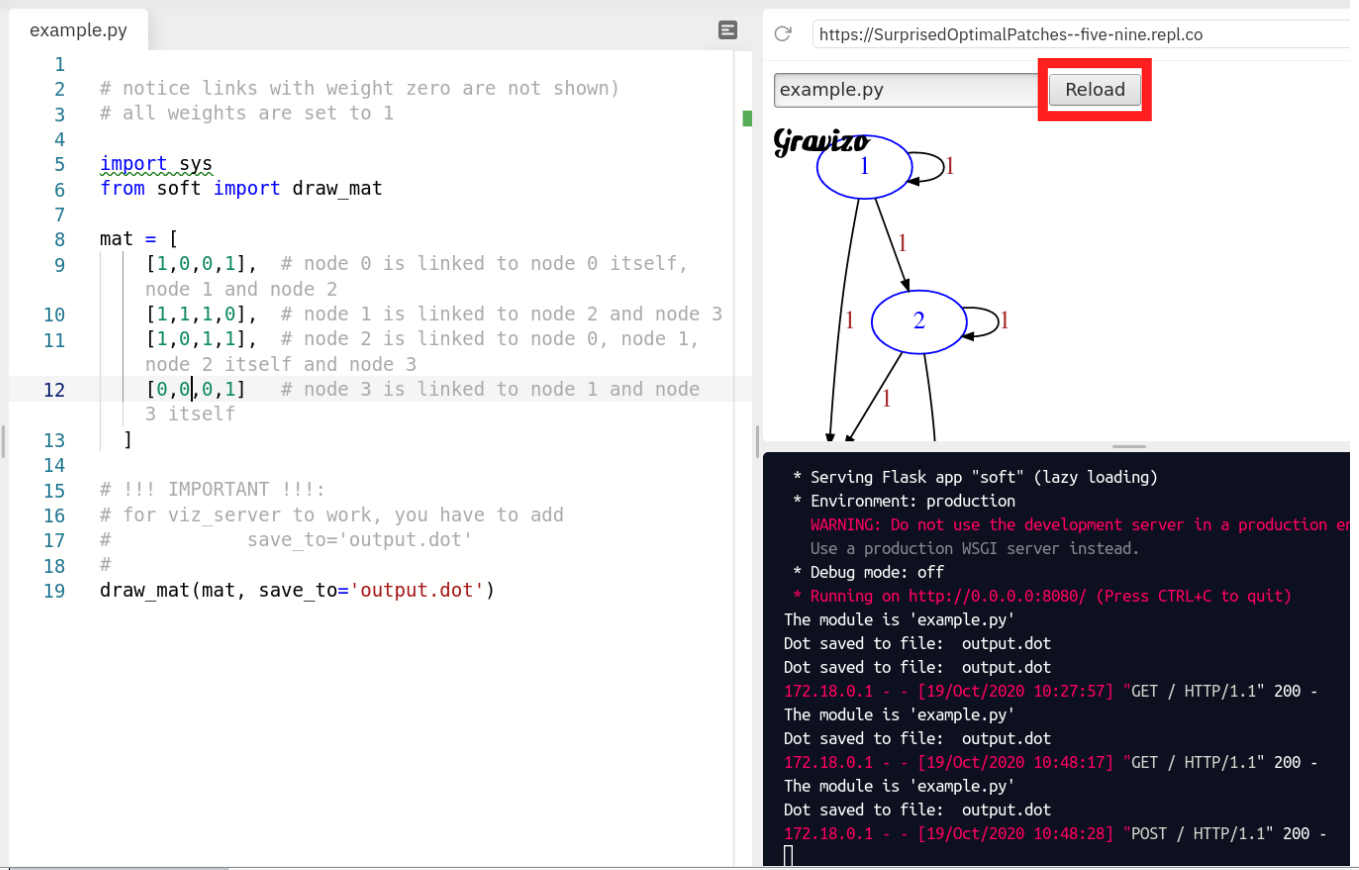The height and width of the screenshot is (870, 1359).
Task: Click '# all weights are set to 1' comment
Action: [x=247, y=113]
